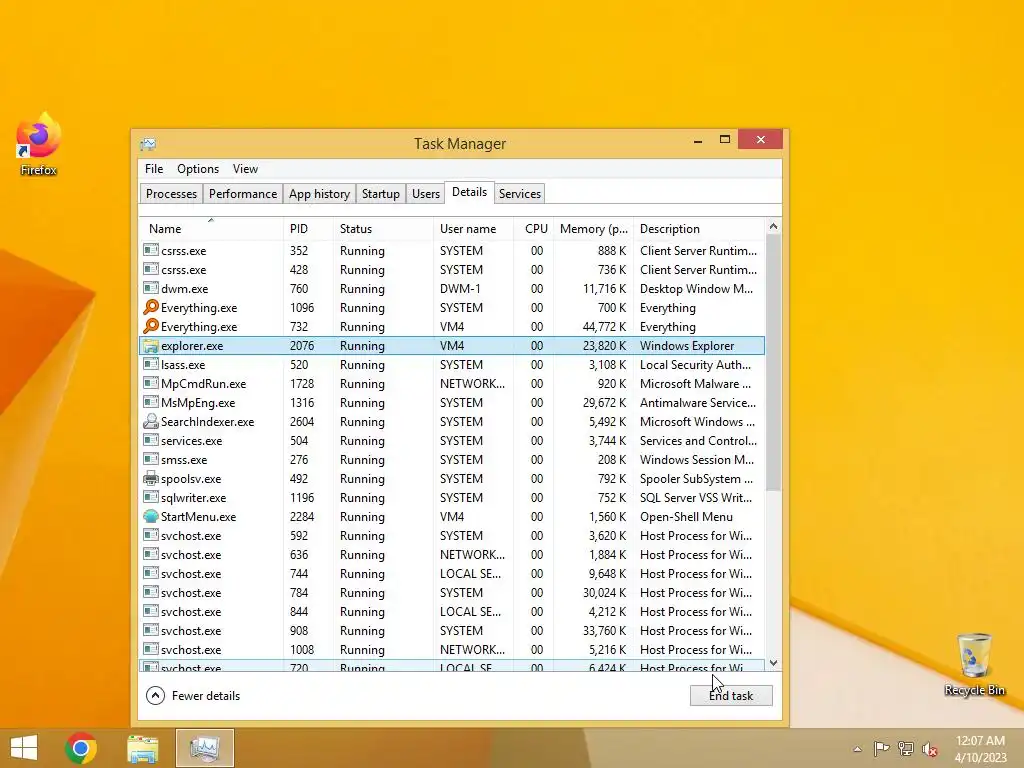Select svchost.exe with PID 908

451,630
